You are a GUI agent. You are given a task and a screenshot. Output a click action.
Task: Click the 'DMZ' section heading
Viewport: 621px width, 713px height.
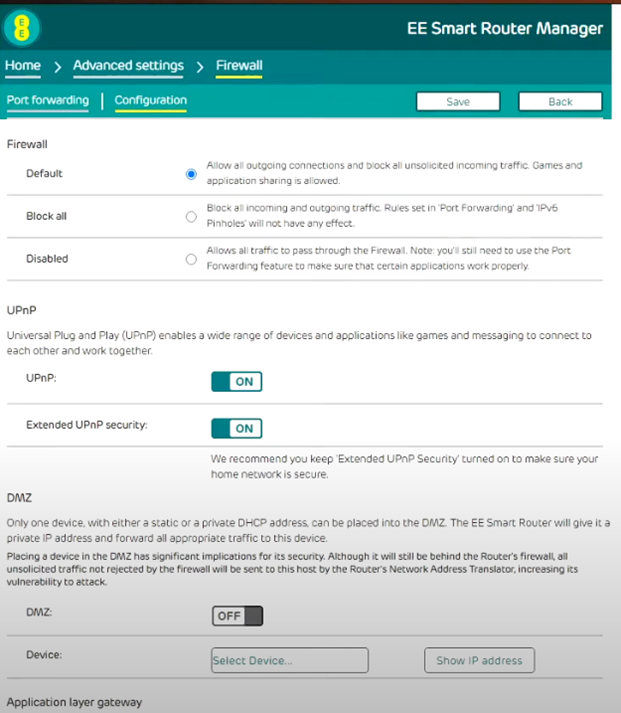click(x=19, y=497)
